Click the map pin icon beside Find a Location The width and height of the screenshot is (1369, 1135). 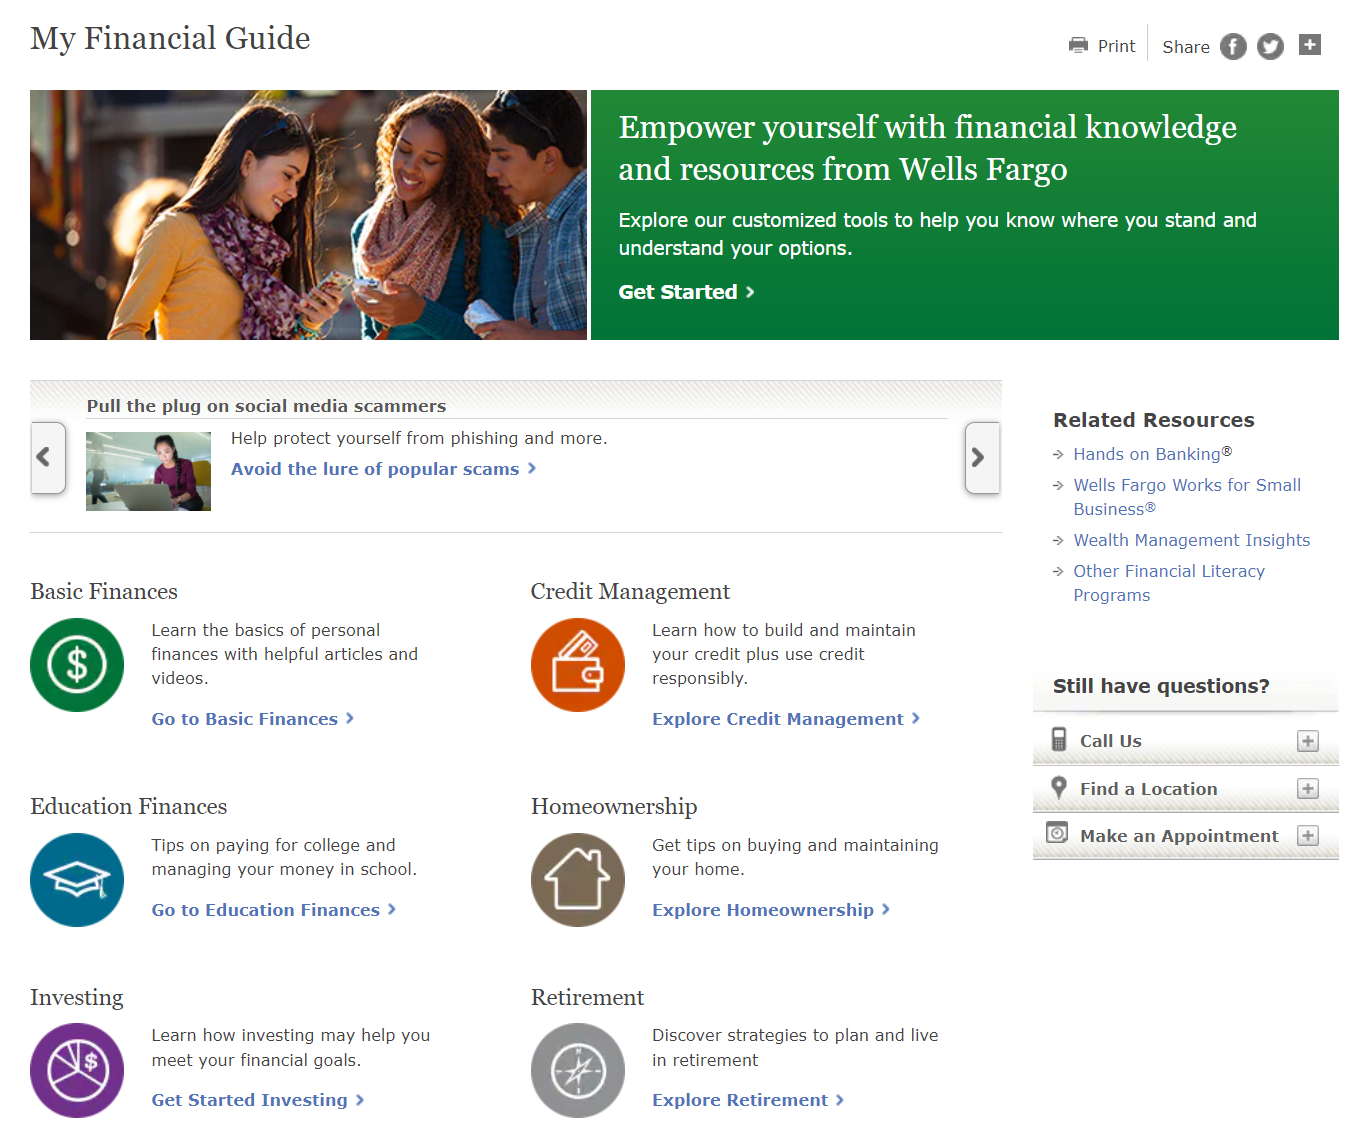tap(1059, 787)
